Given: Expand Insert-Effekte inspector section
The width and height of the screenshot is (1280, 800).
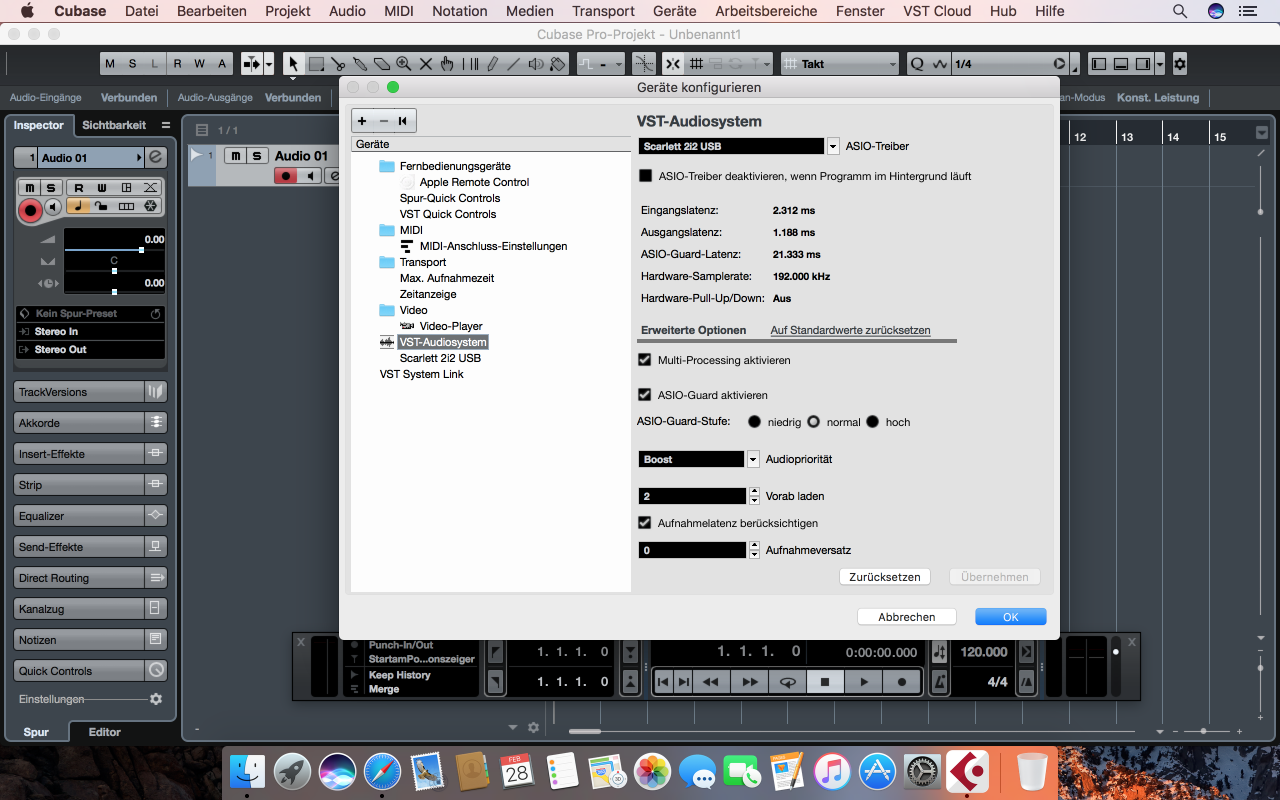Looking at the screenshot, I should (x=90, y=454).
